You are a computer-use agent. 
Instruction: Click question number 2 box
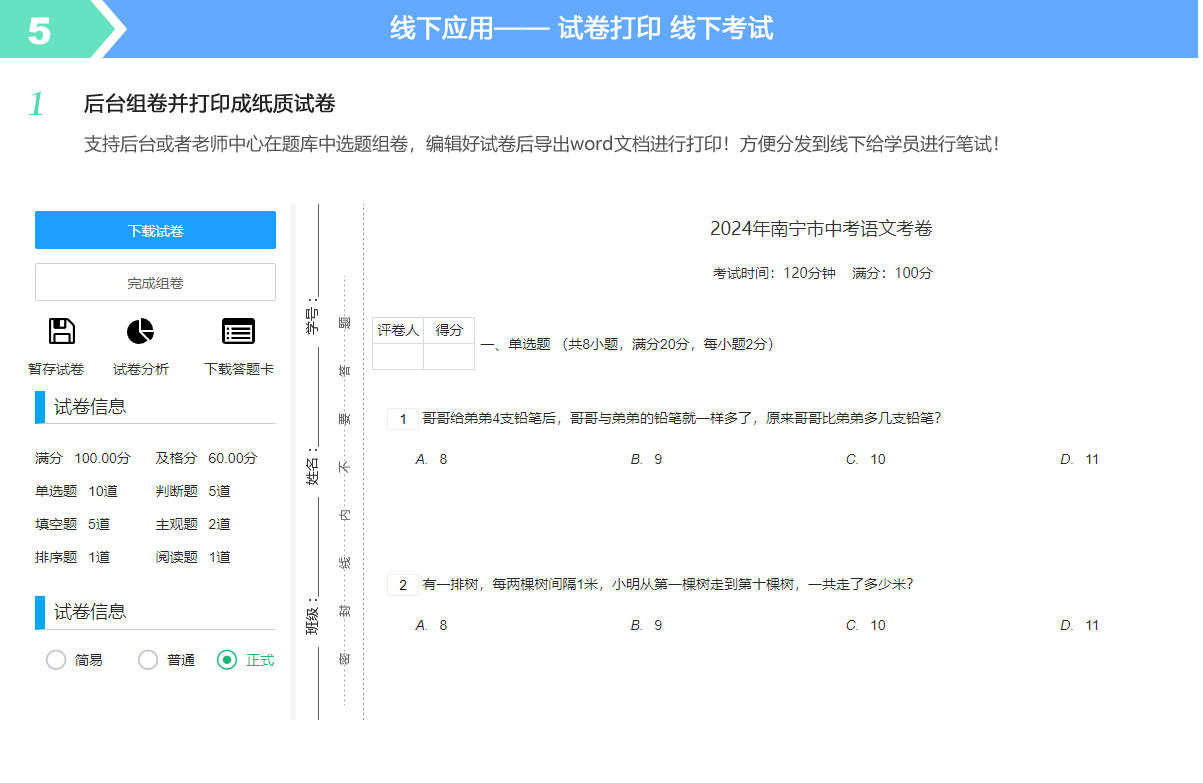click(403, 585)
